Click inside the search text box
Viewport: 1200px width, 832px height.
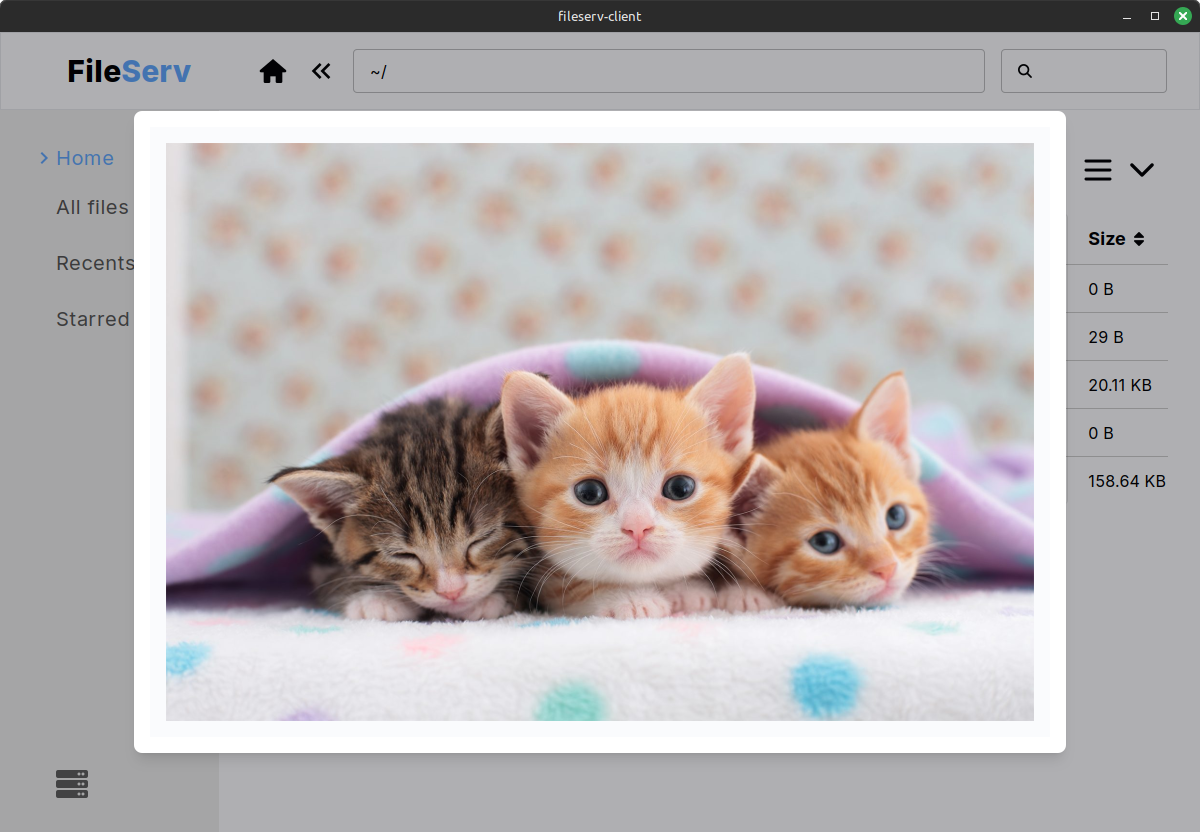point(1098,71)
